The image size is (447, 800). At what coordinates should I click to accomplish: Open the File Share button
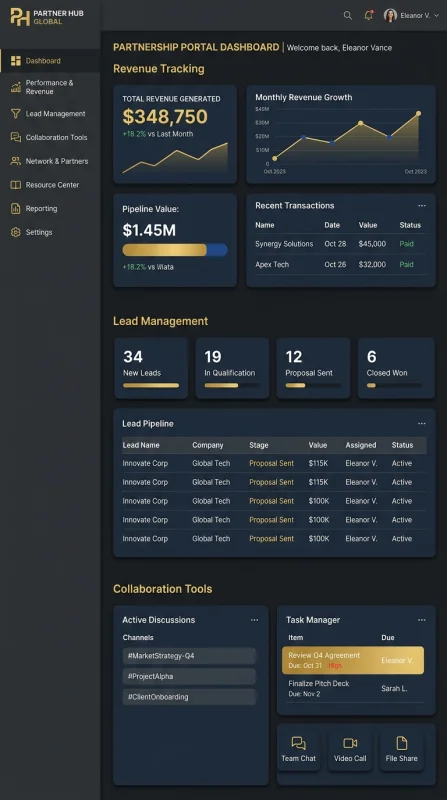click(402, 749)
